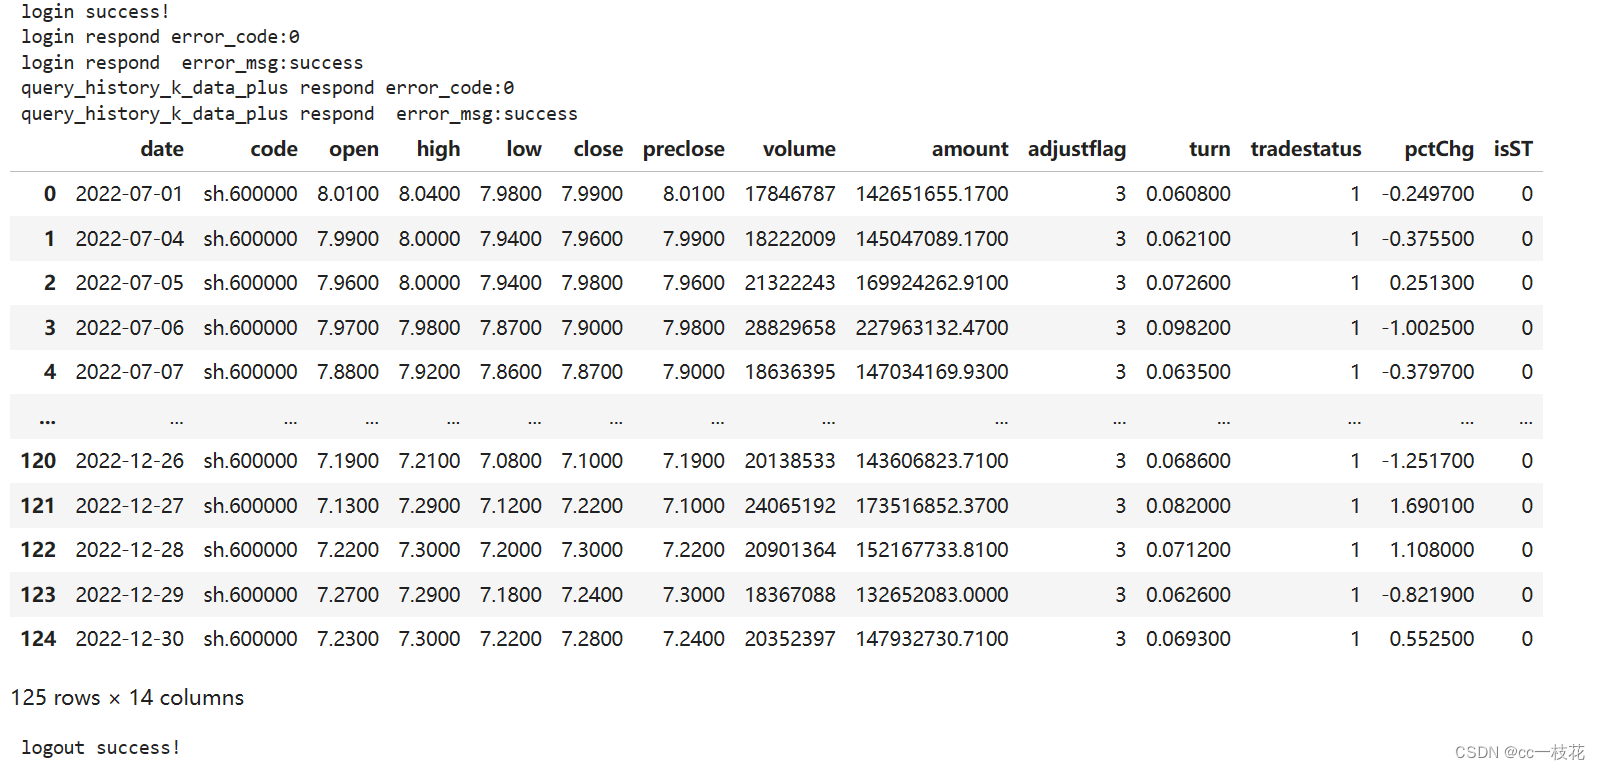Click the 'adjustflag' column header
Image resolution: width=1600 pixels, height=770 pixels.
pos(1077,149)
